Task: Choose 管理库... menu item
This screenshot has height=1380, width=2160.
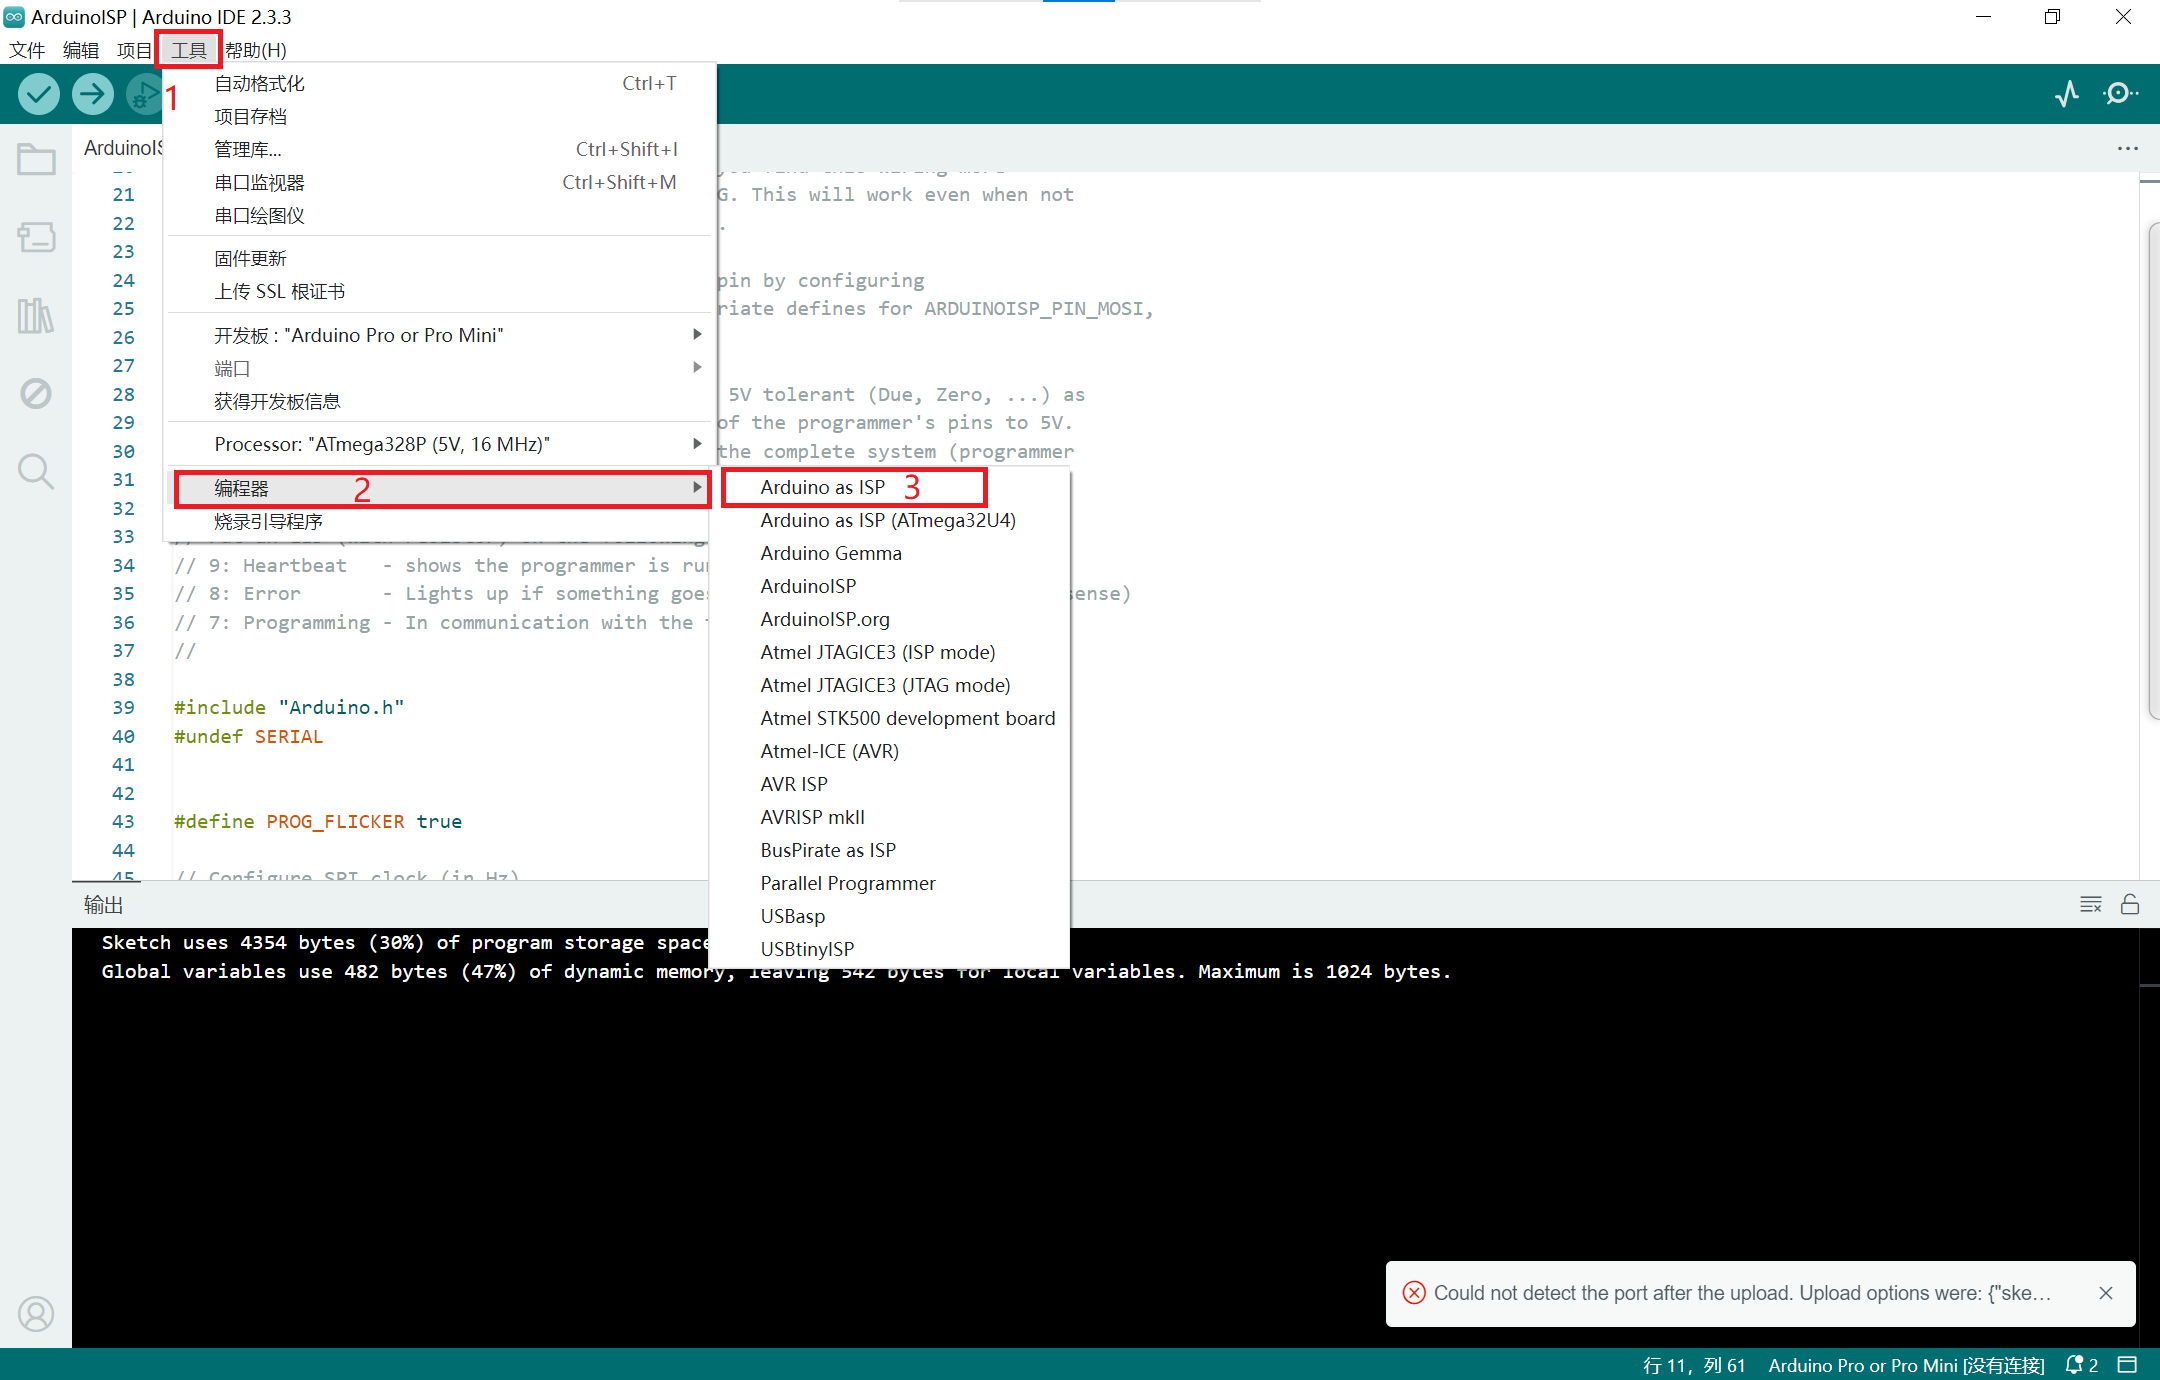Action: (x=441, y=150)
